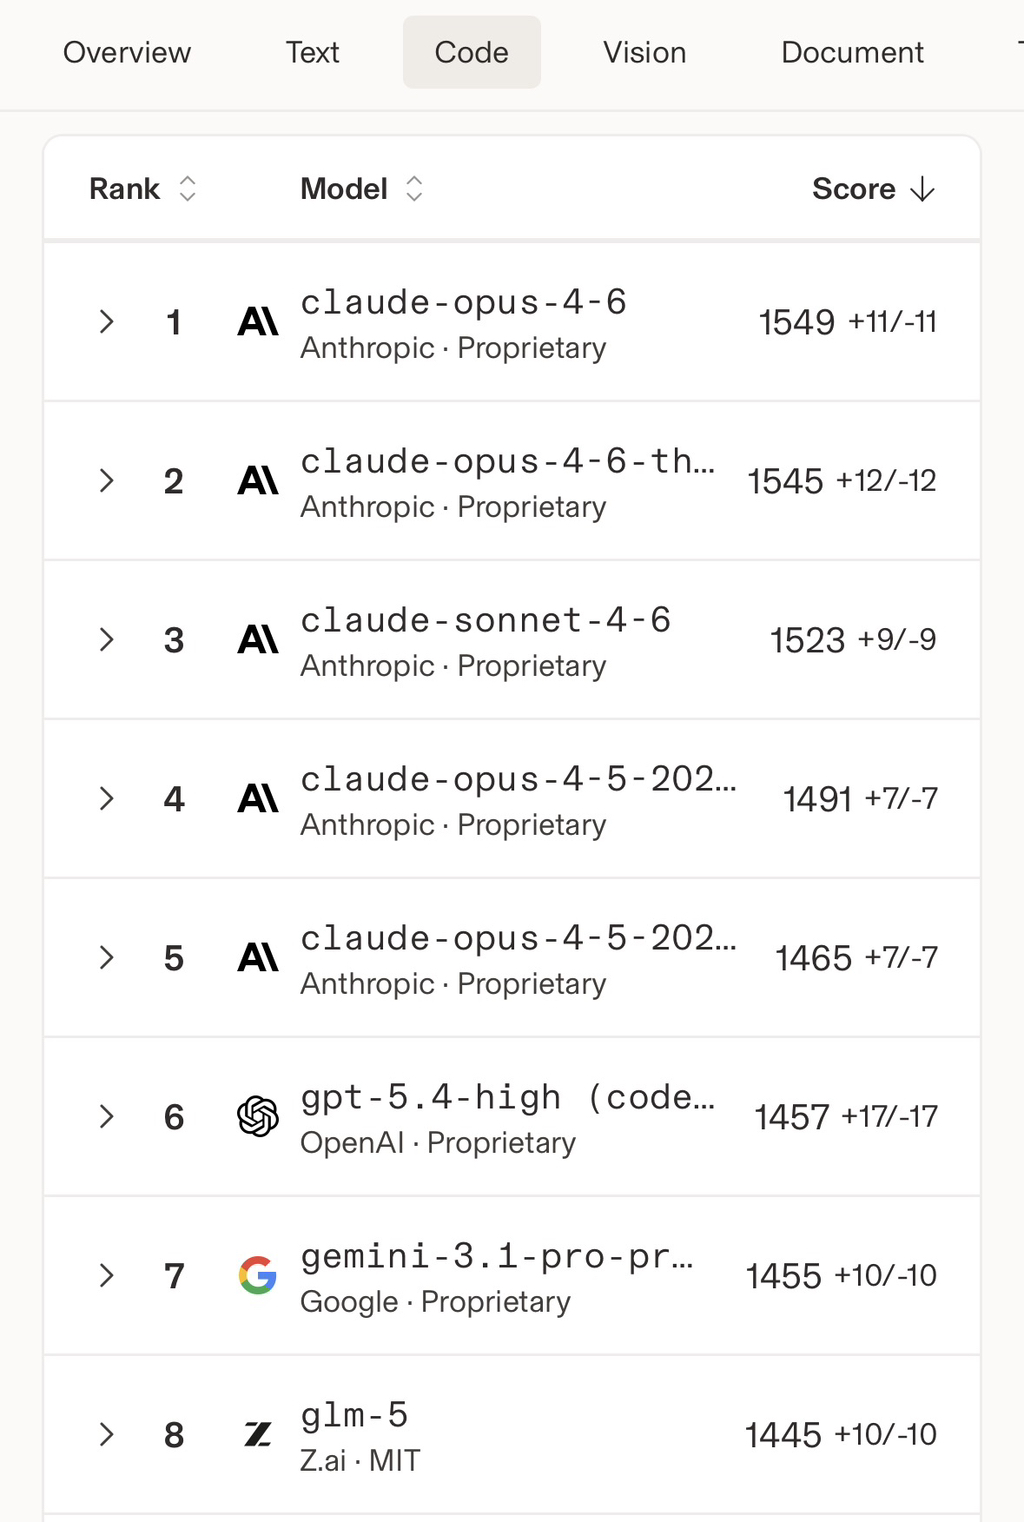Click the Anthropic logo beside claude-opus-4-6

tap(258, 322)
